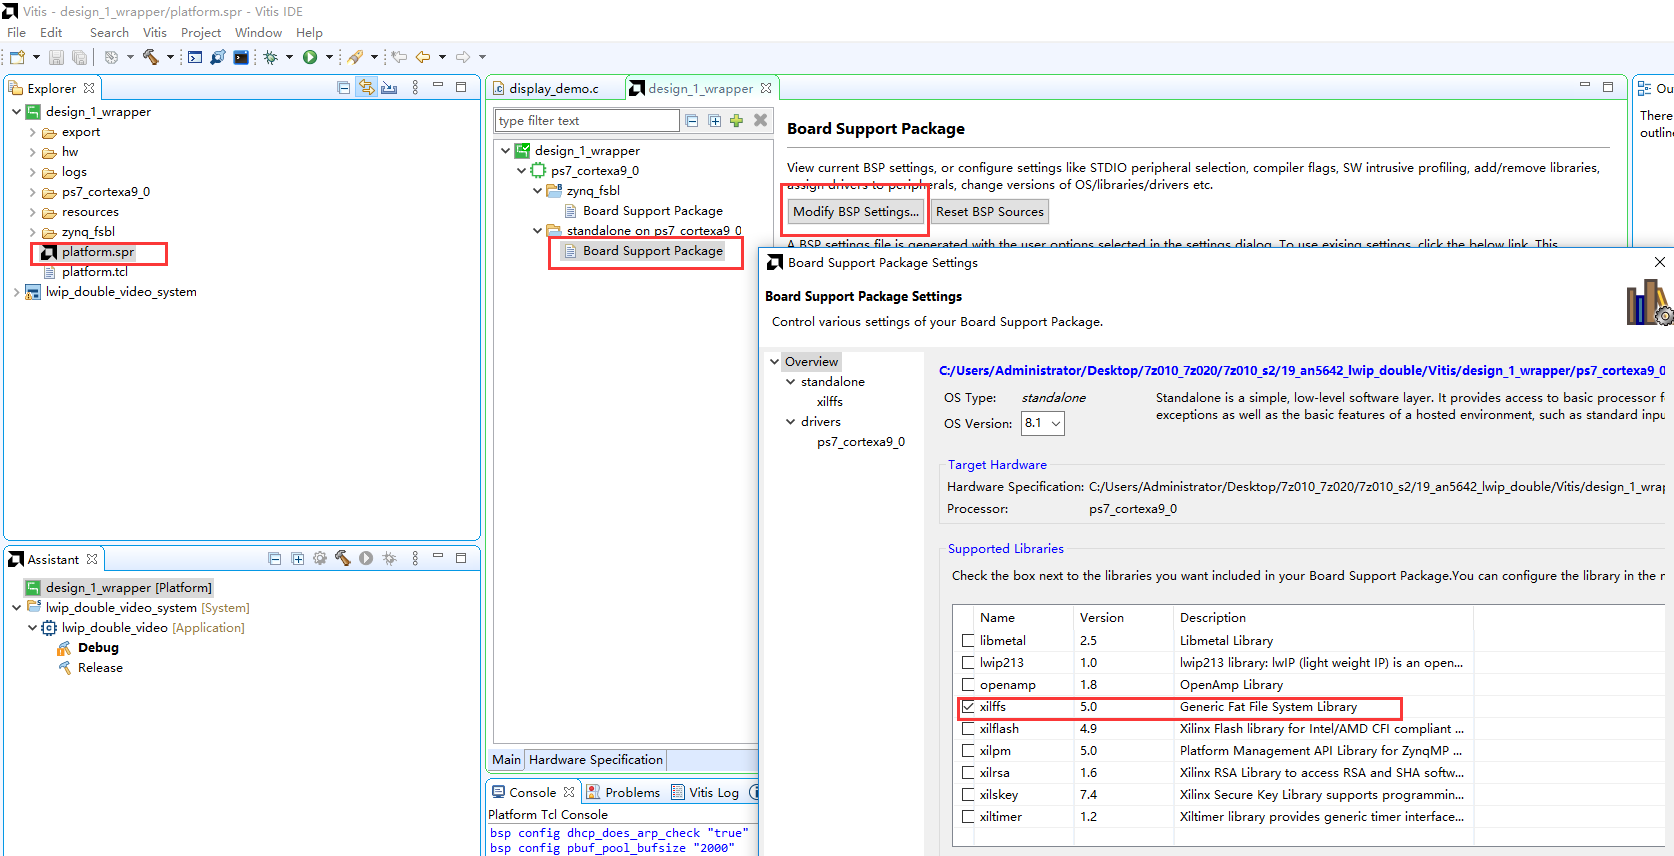Click the type filter text field
This screenshot has height=856, width=1674.
[x=587, y=121]
